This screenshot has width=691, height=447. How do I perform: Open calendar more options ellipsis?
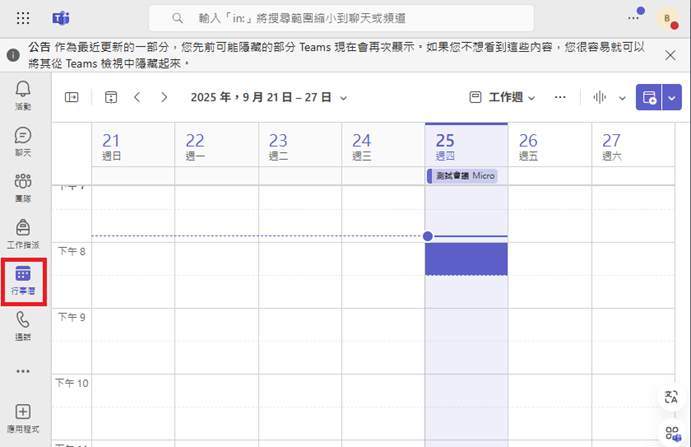560,97
